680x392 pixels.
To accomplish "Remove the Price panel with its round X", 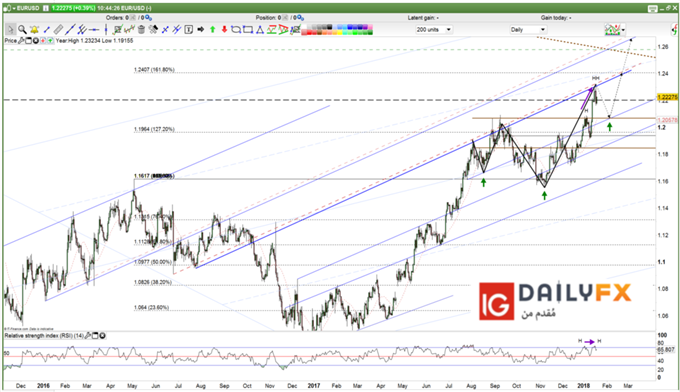I will pos(36,41).
